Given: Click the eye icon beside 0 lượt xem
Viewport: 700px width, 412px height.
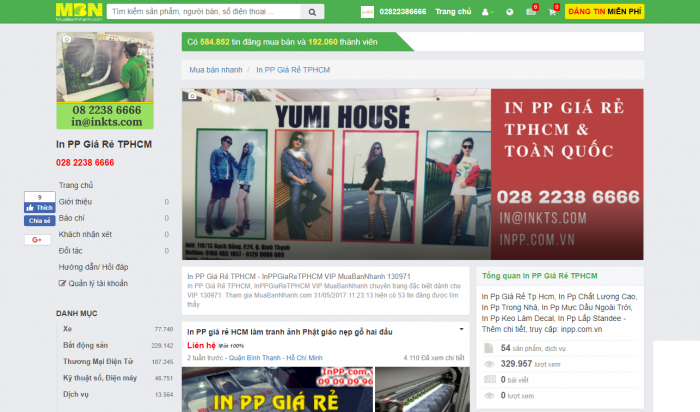Looking at the screenshot, I should [x=489, y=395].
